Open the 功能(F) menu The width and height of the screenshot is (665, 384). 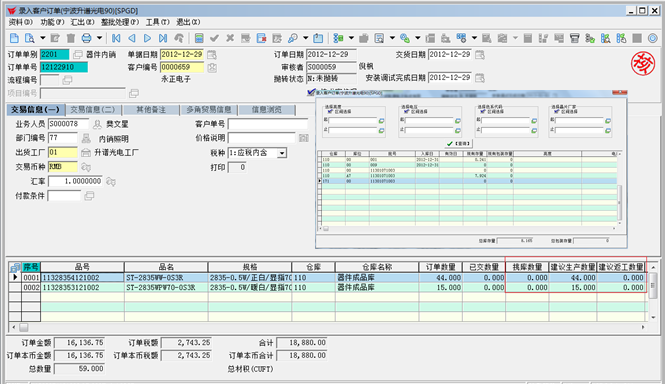tap(52, 22)
